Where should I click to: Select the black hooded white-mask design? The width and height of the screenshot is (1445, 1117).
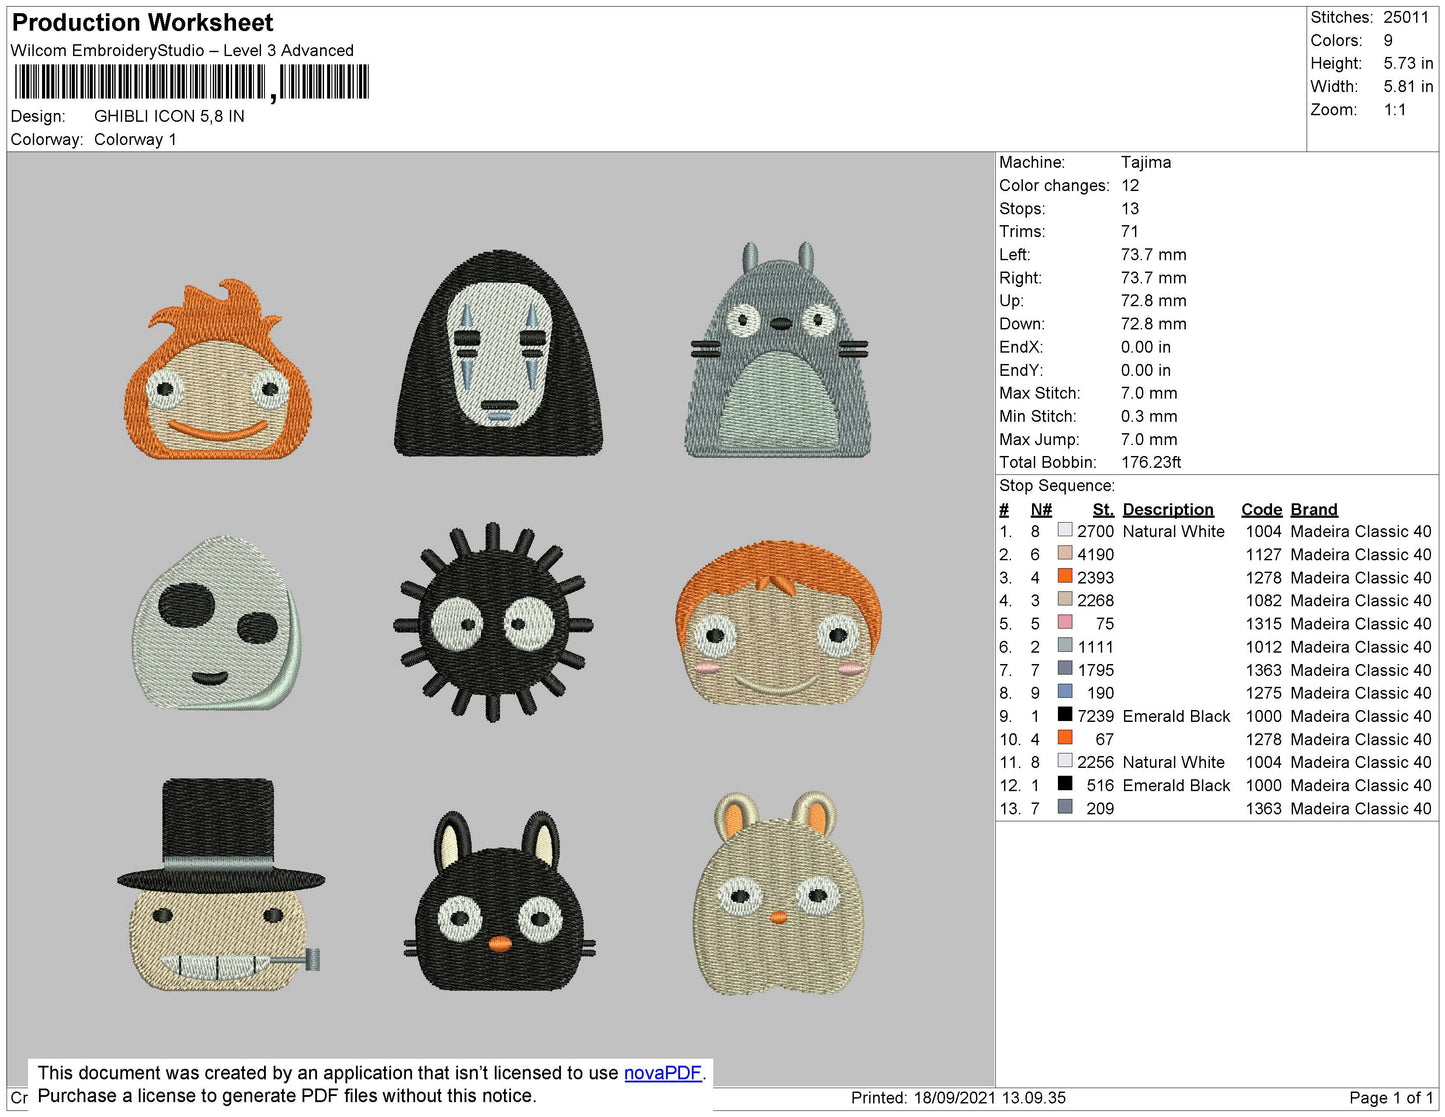coord(498,354)
